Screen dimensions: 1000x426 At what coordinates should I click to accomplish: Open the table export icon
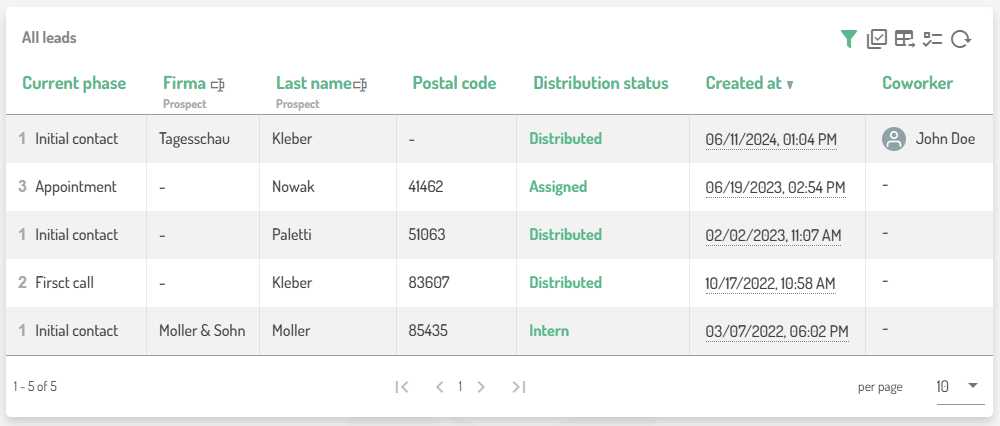pyautogui.click(x=905, y=39)
